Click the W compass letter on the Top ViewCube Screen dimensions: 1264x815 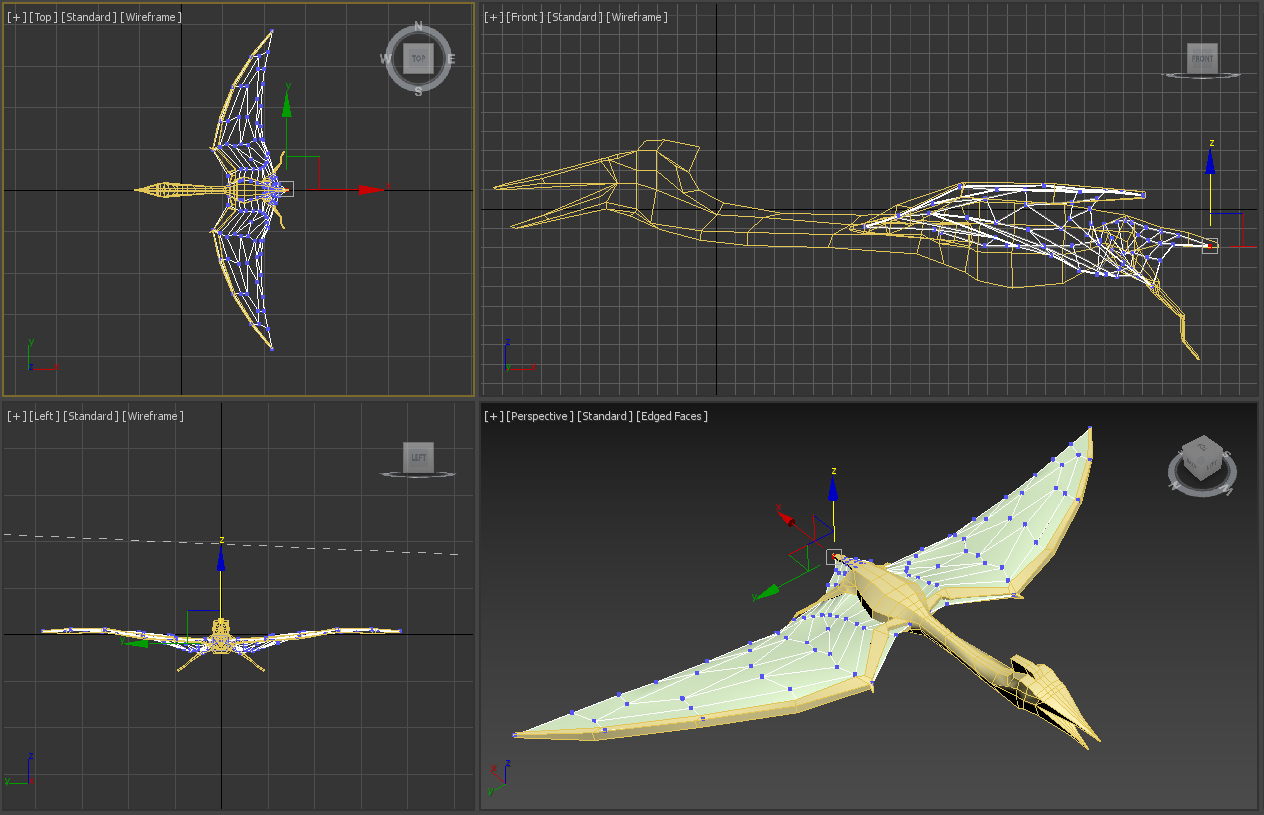tap(383, 57)
